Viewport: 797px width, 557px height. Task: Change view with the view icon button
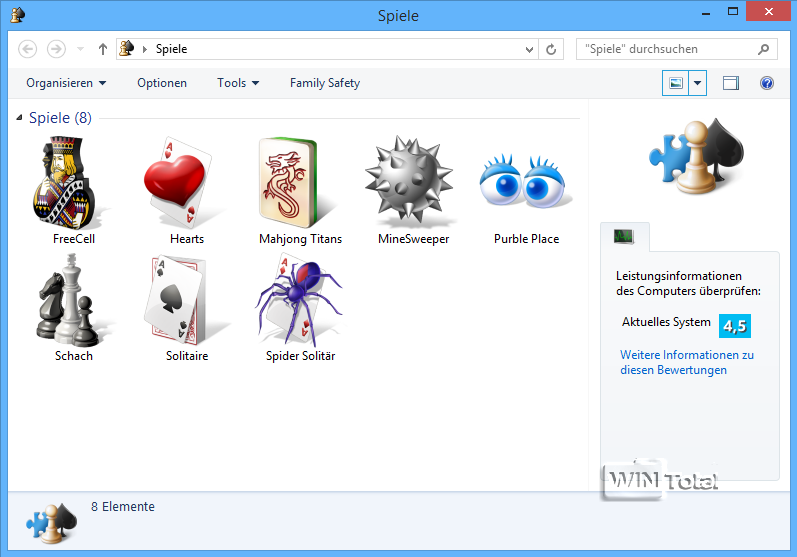click(x=676, y=83)
